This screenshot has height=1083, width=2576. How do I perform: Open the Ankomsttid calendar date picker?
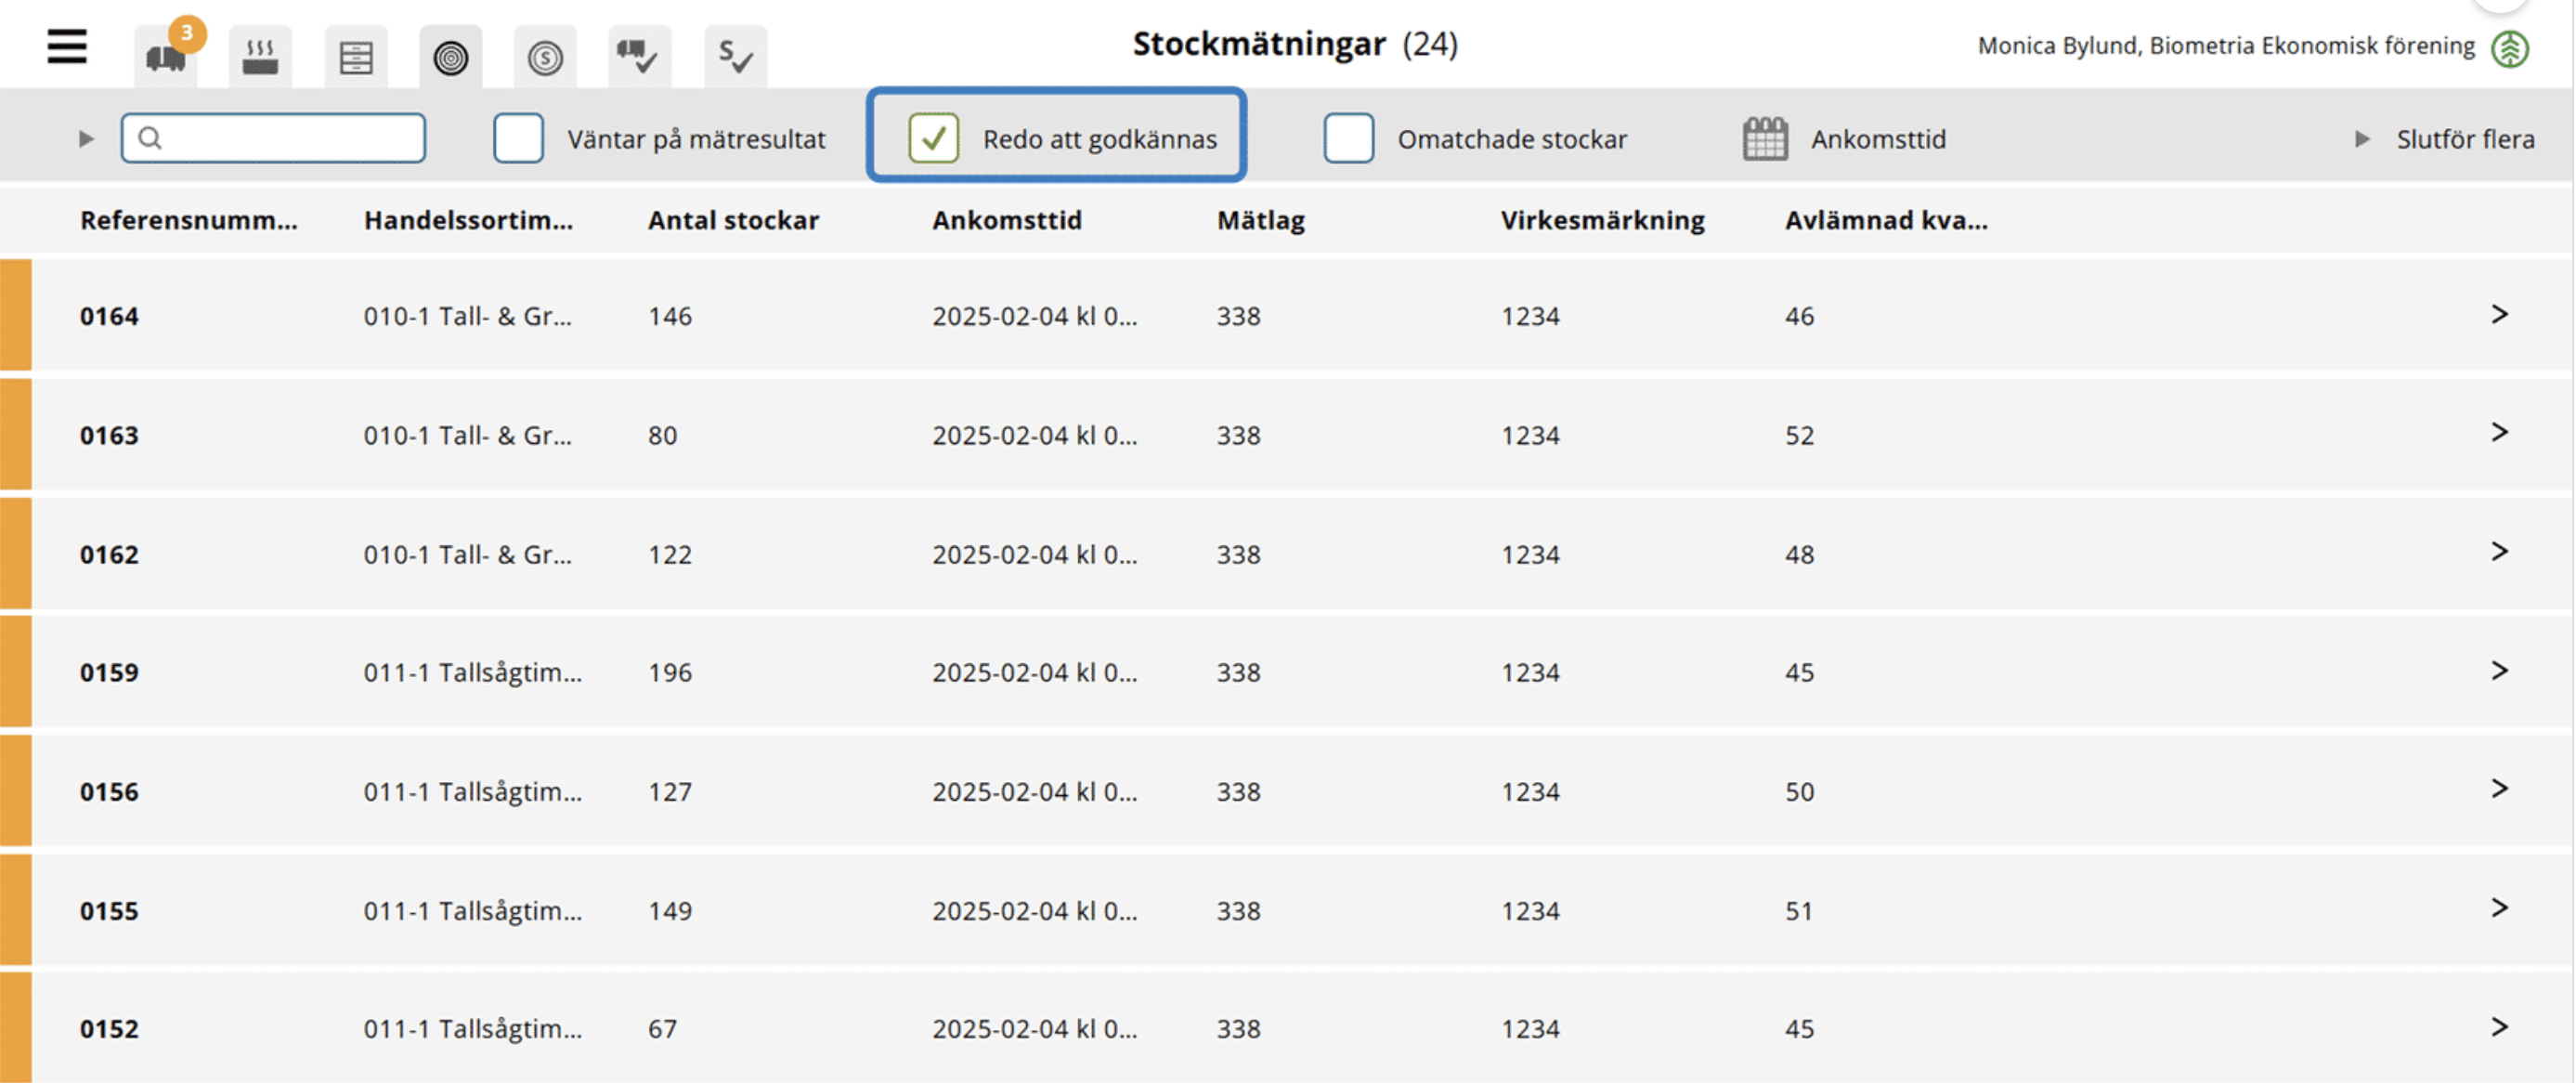tap(1765, 138)
